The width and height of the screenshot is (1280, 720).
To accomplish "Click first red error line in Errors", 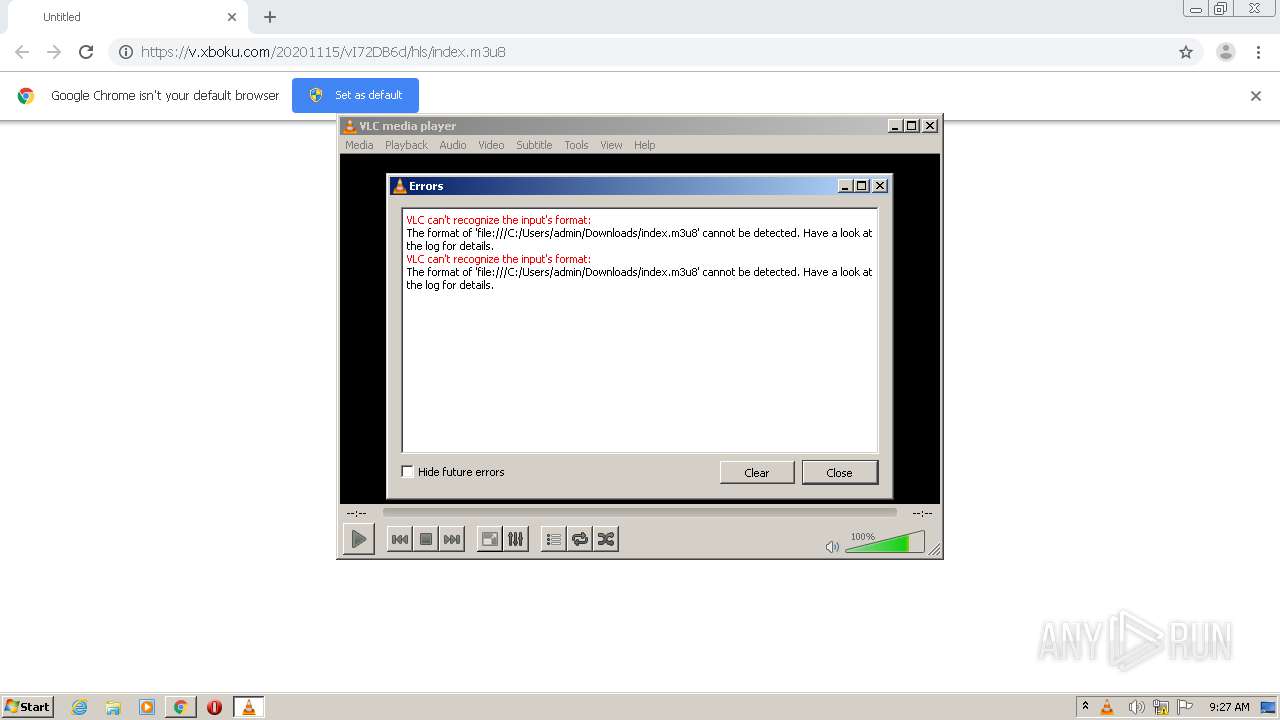I will pos(498,220).
